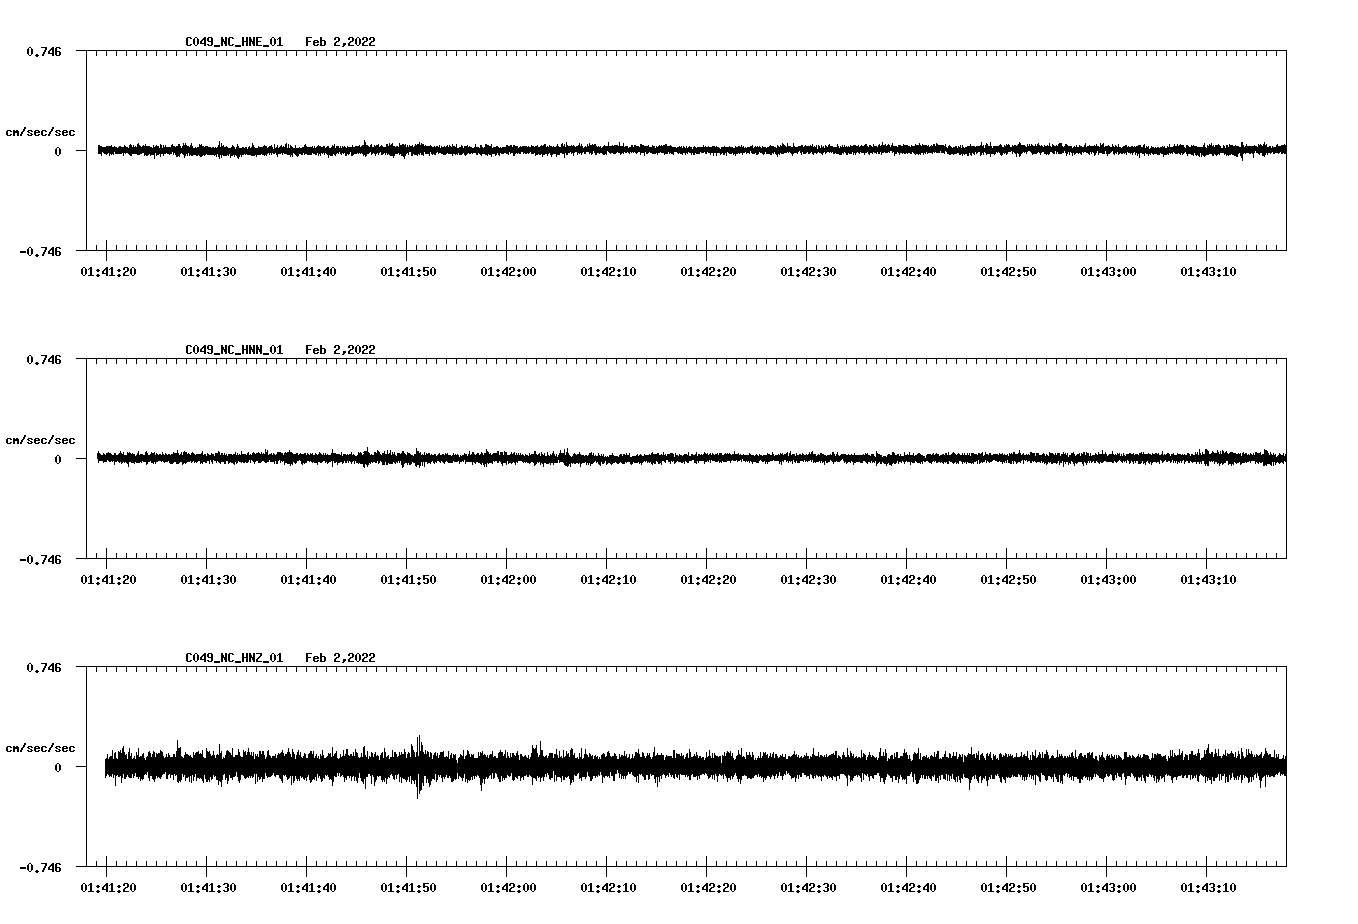The height and width of the screenshot is (924, 1358).
Task: Click the -0.746 lower limit on HNN plot
Action: (40, 559)
